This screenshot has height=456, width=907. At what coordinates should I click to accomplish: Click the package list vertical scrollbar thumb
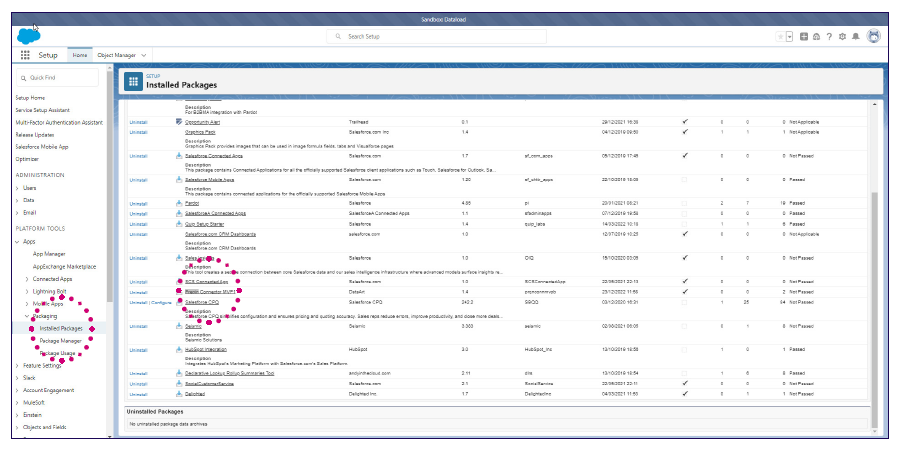point(874,310)
